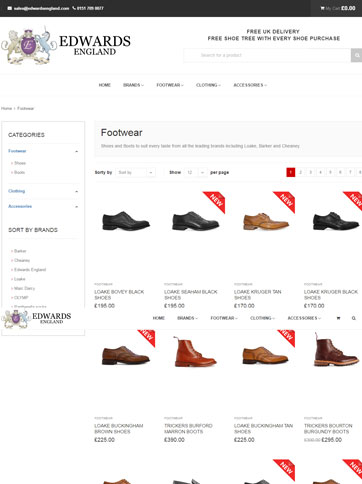Viewport: 362px width, 484px height.
Task: Expand the Accessories category in sidebar
Action: pos(77,207)
